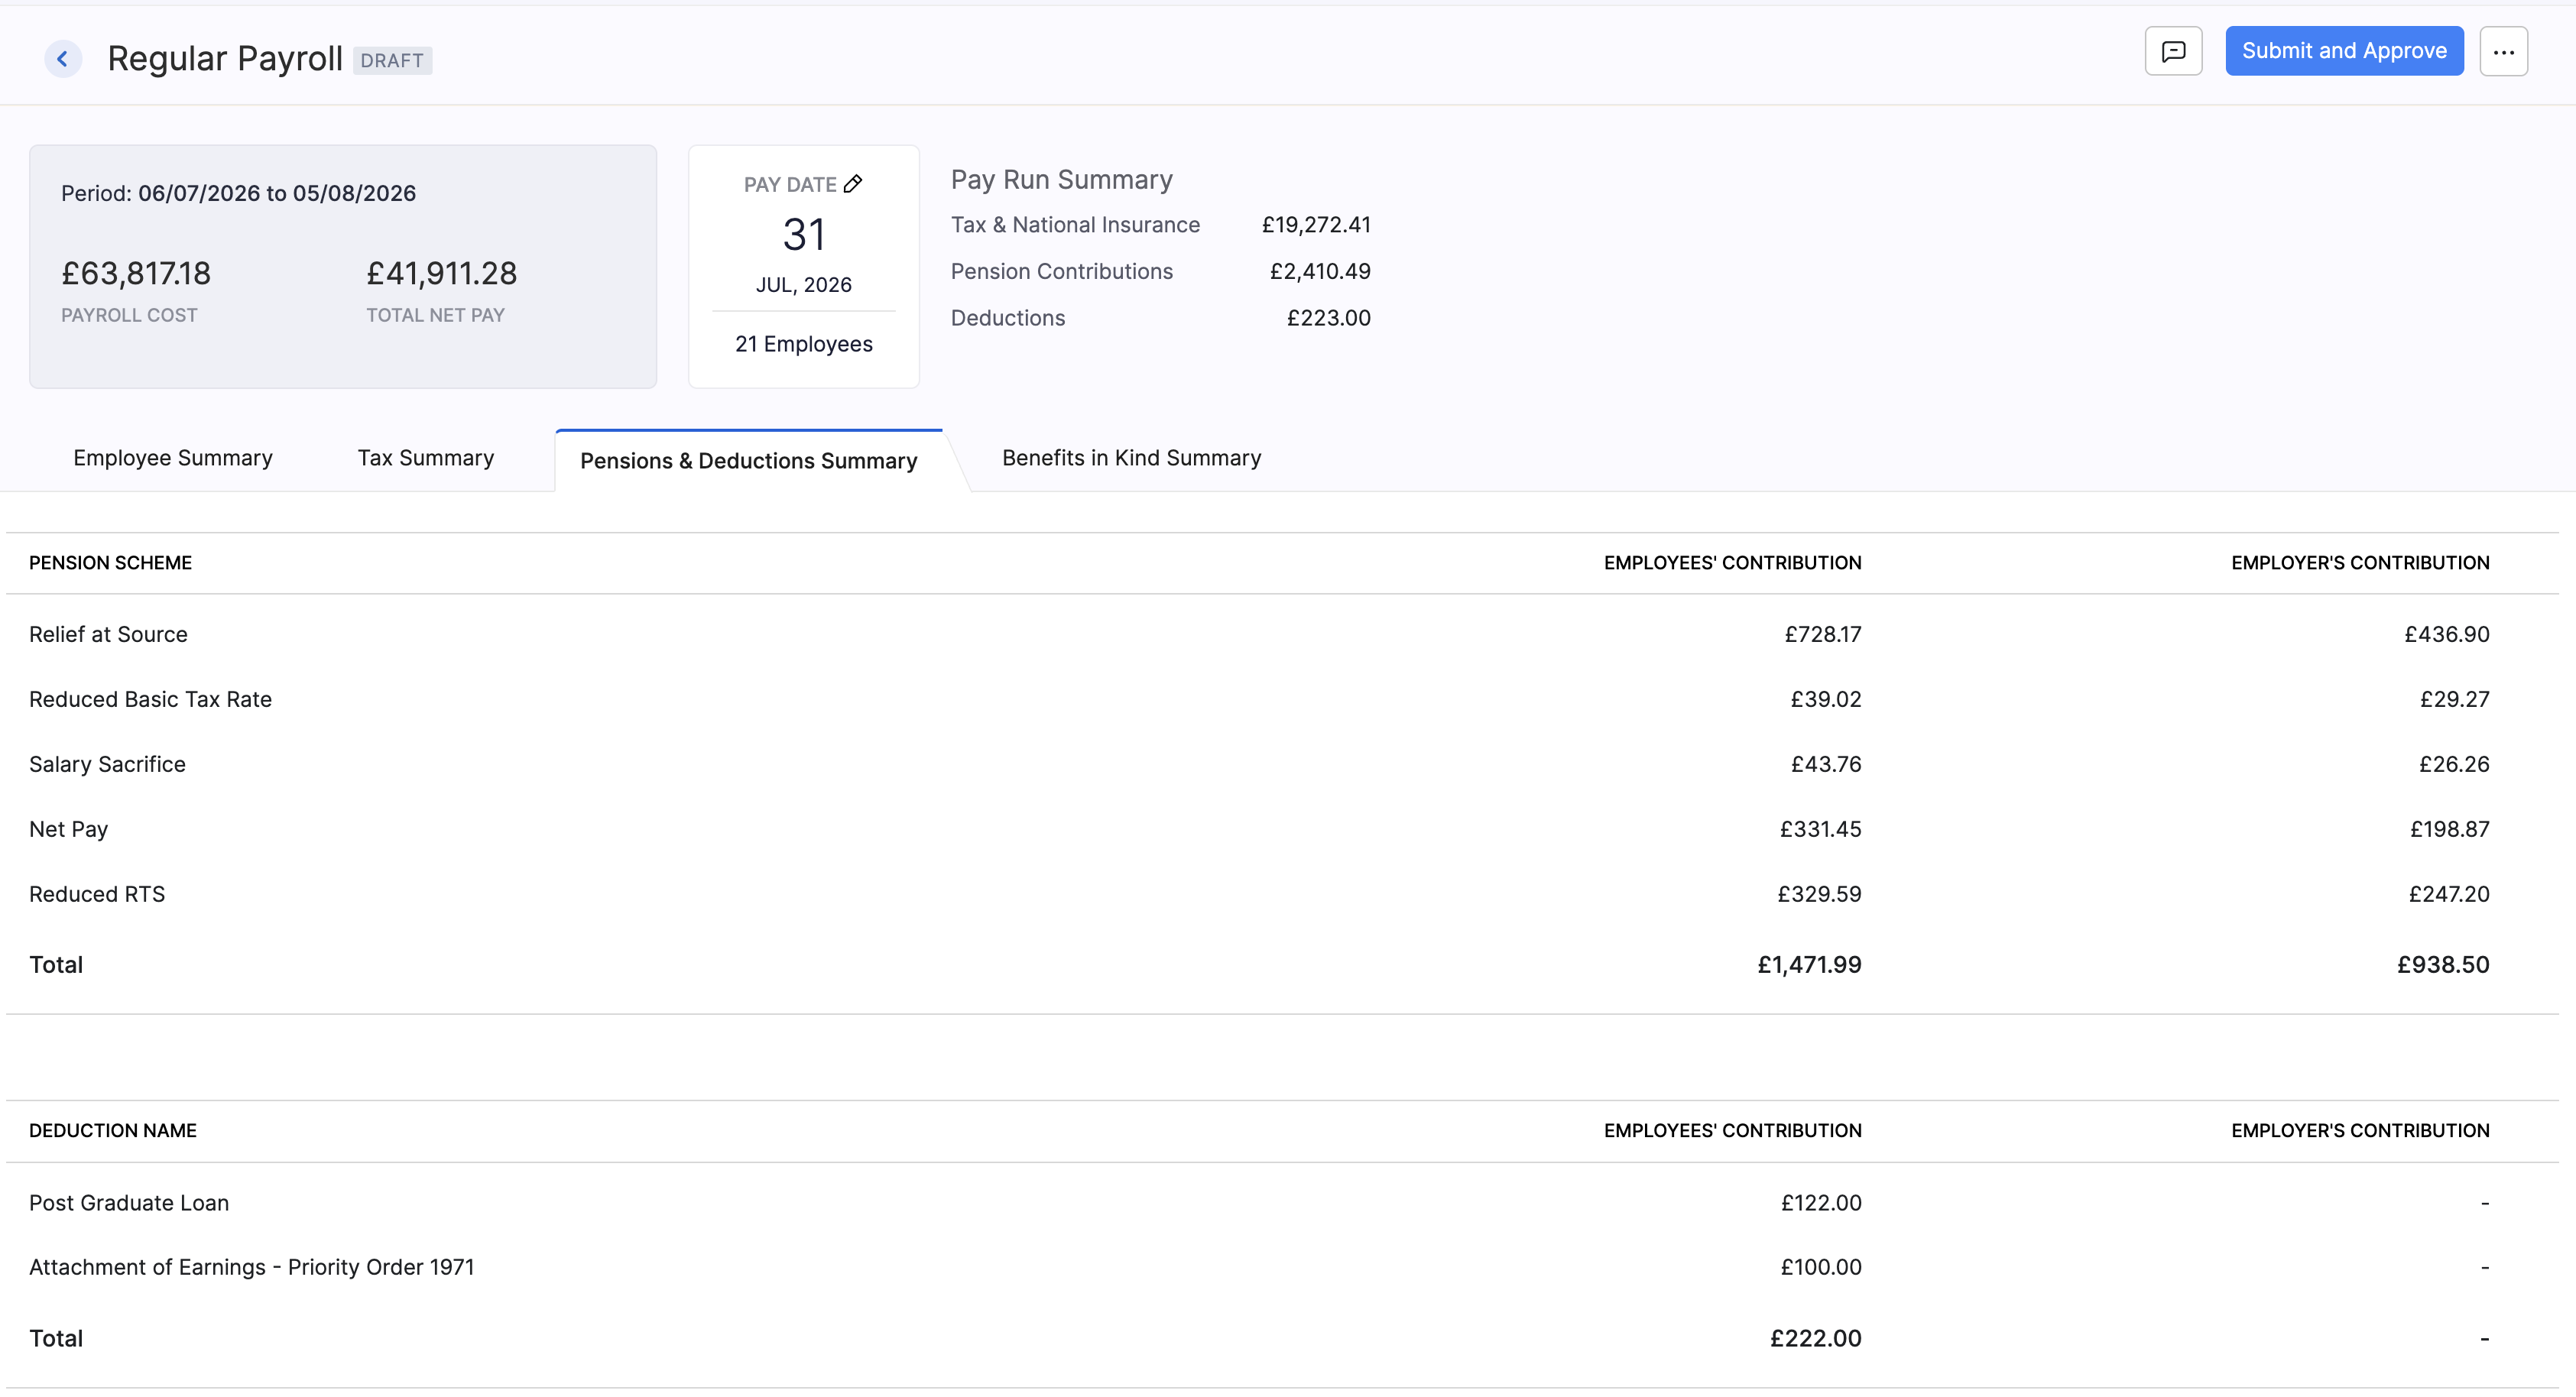Image resolution: width=2576 pixels, height=1397 pixels.
Task: Click Tax & National Insurance amount £19,272.41
Action: click(x=1316, y=225)
